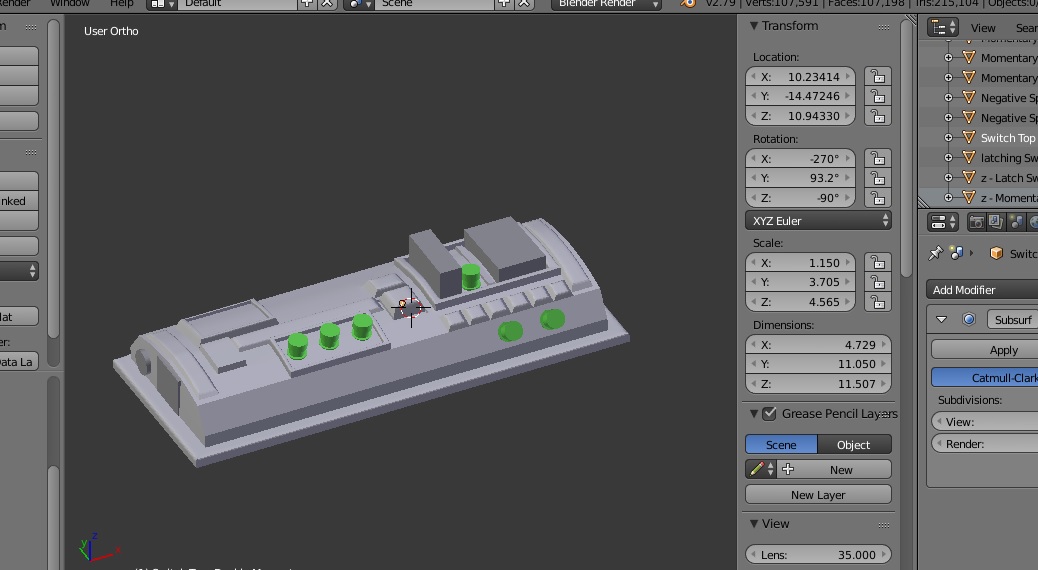Toggle the Location X lock icon
This screenshot has height=570, width=1038.
pos(877,77)
